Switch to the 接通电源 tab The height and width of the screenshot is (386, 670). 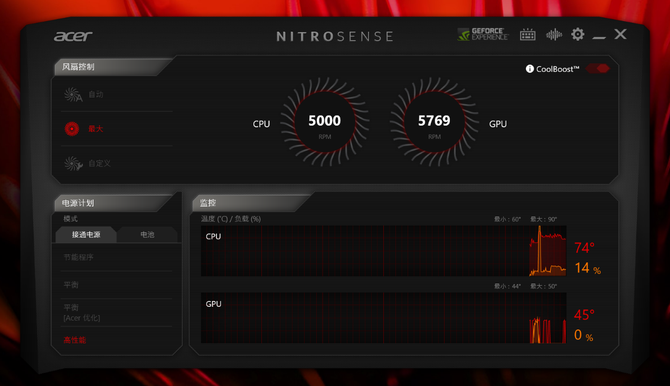86,235
